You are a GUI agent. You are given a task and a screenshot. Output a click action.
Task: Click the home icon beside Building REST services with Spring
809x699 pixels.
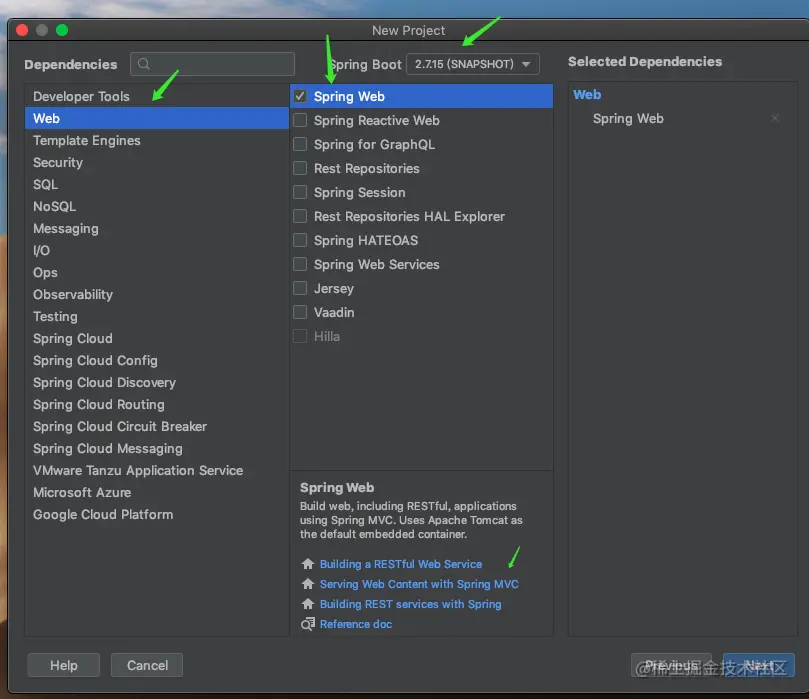pos(308,604)
